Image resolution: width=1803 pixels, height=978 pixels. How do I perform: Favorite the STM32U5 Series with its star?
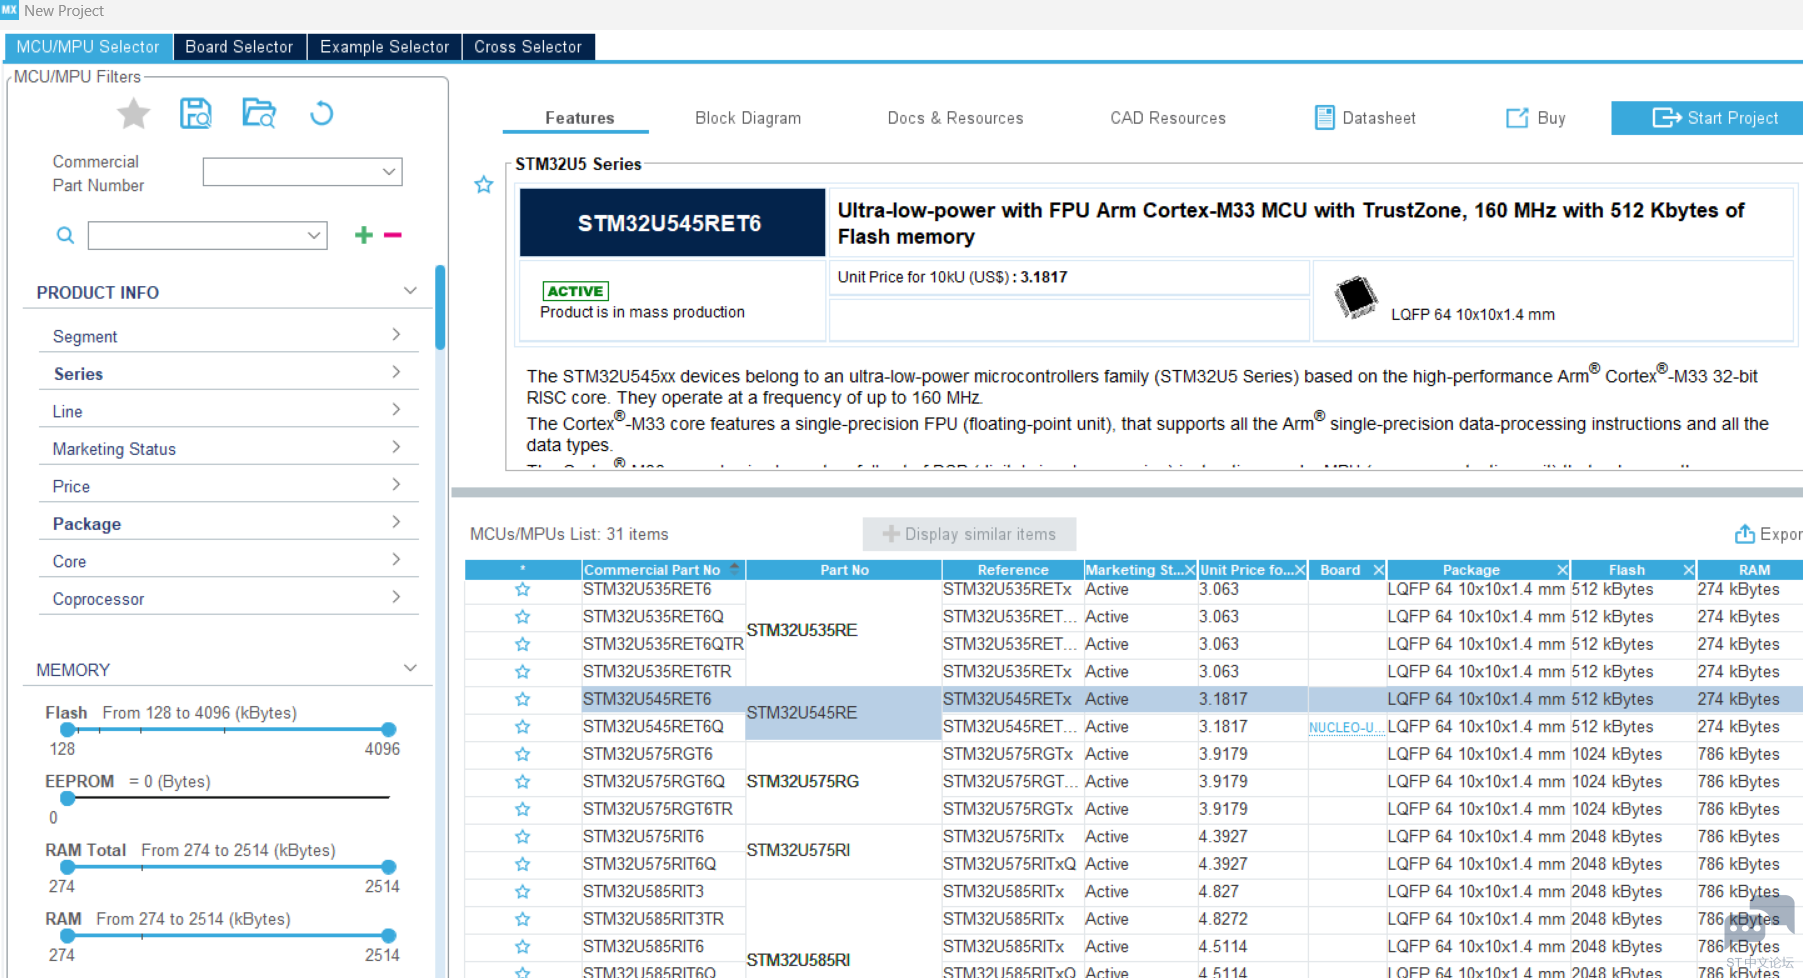point(484,185)
